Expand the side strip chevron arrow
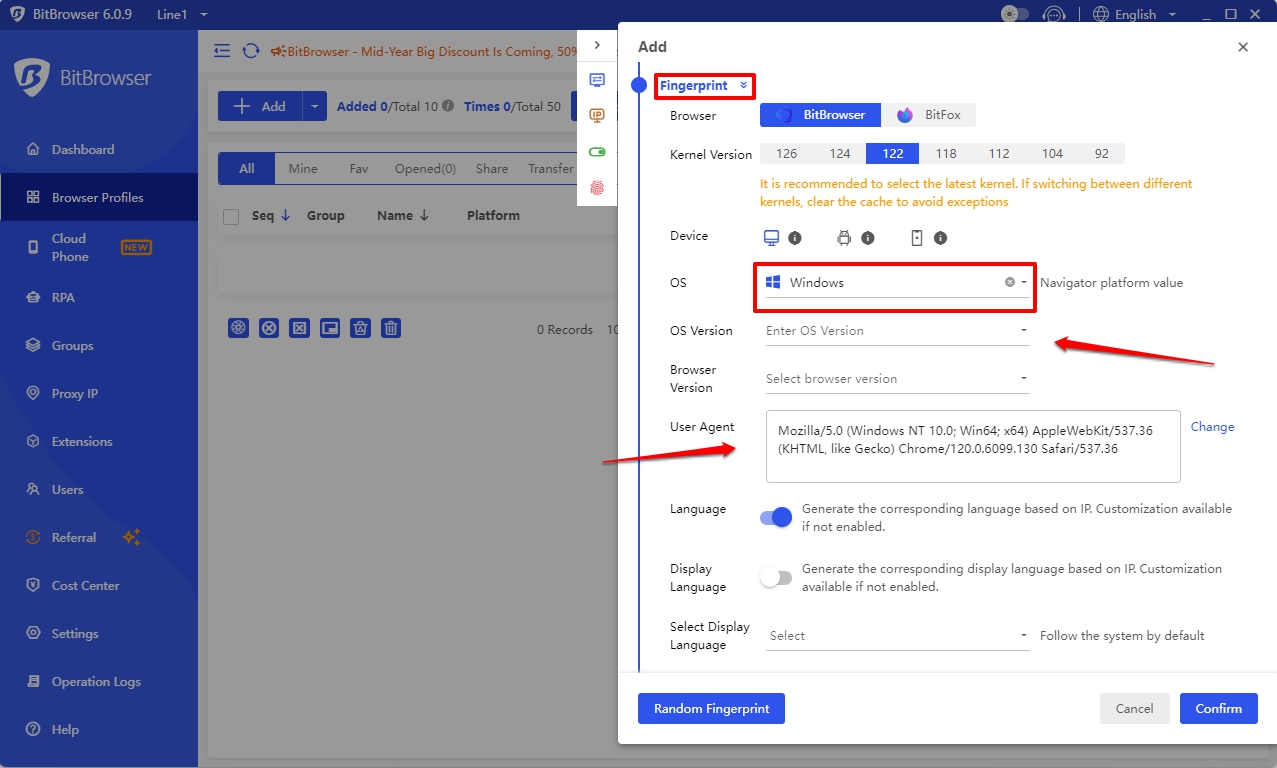Image resolution: width=1277 pixels, height=768 pixels. pyautogui.click(x=597, y=45)
